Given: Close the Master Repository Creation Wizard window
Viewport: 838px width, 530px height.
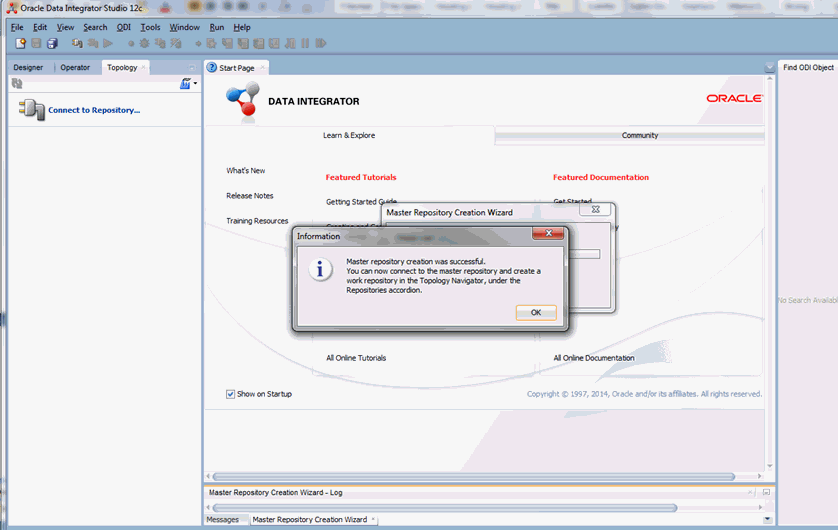Looking at the screenshot, I should tap(595, 209).
